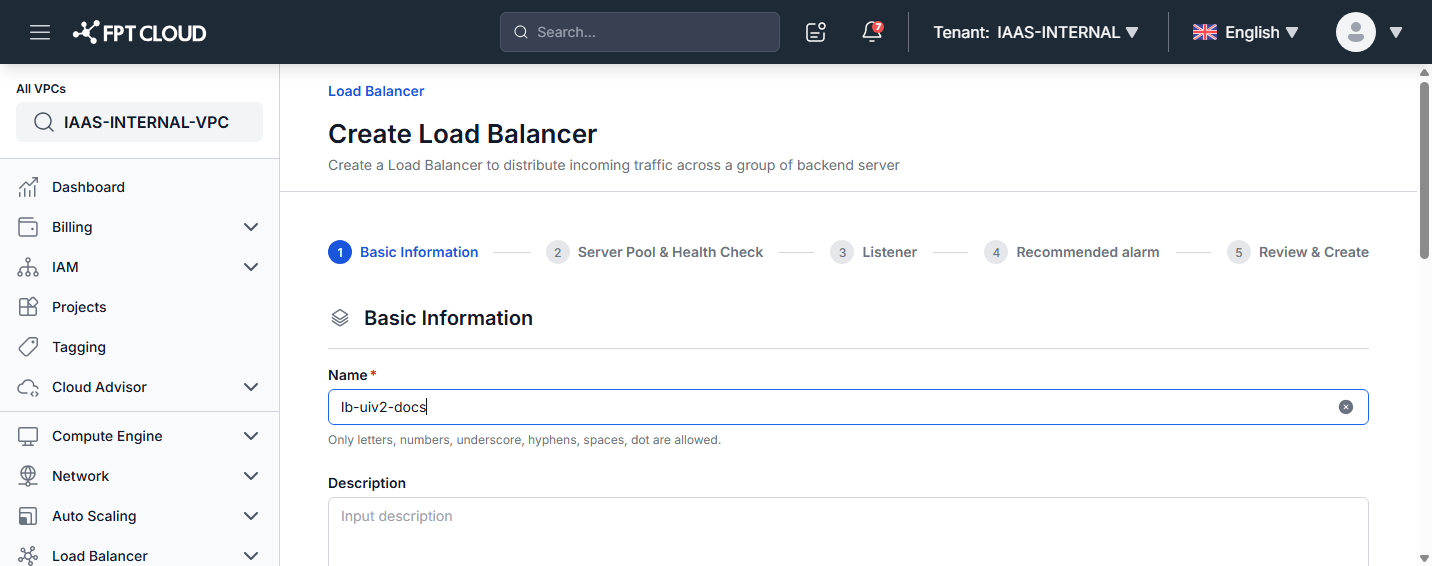
Task: Click the search magnifier in top bar
Action: [x=521, y=32]
